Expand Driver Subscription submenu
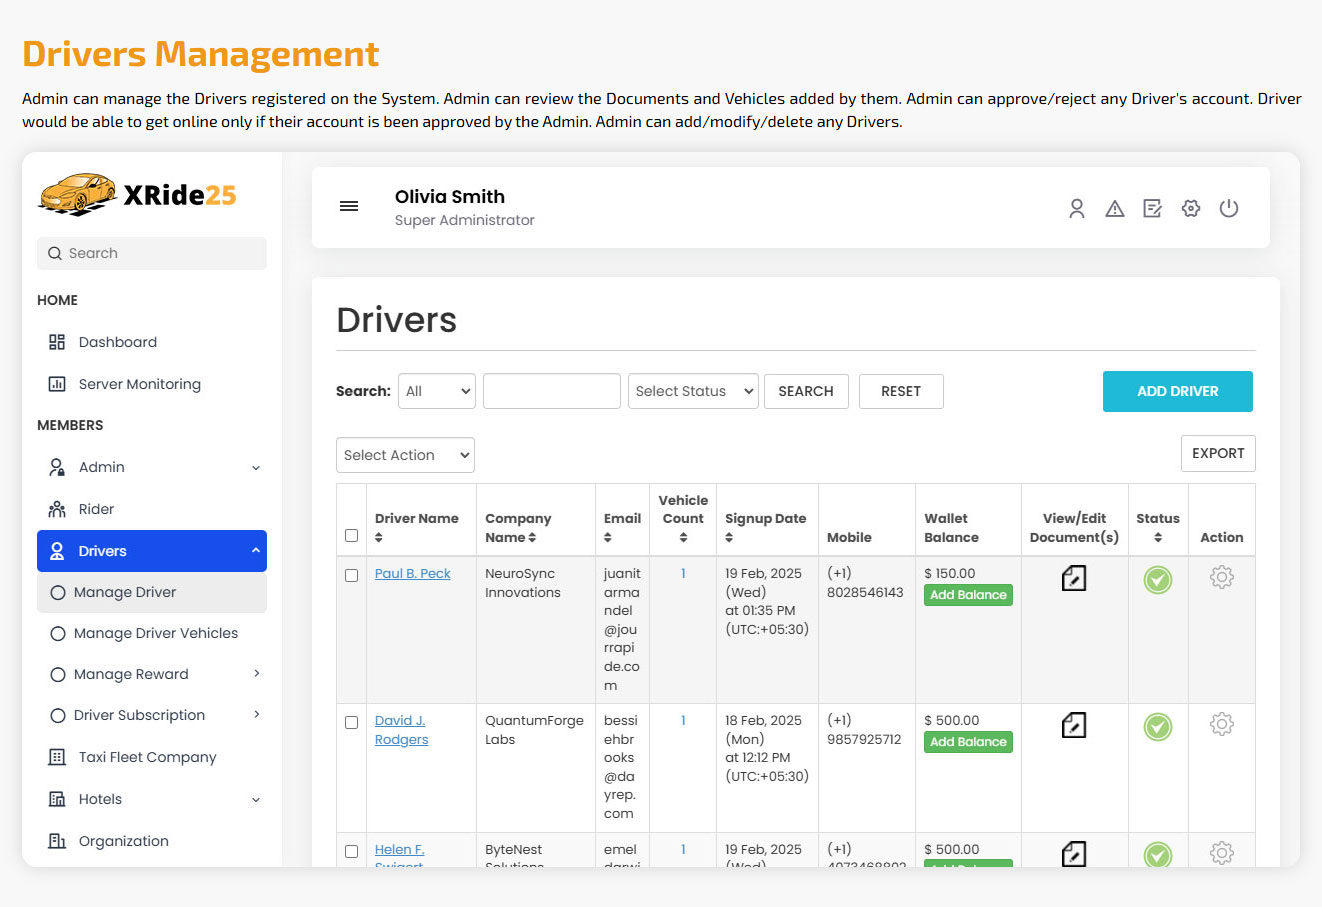This screenshot has width=1322, height=907. pyautogui.click(x=257, y=715)
